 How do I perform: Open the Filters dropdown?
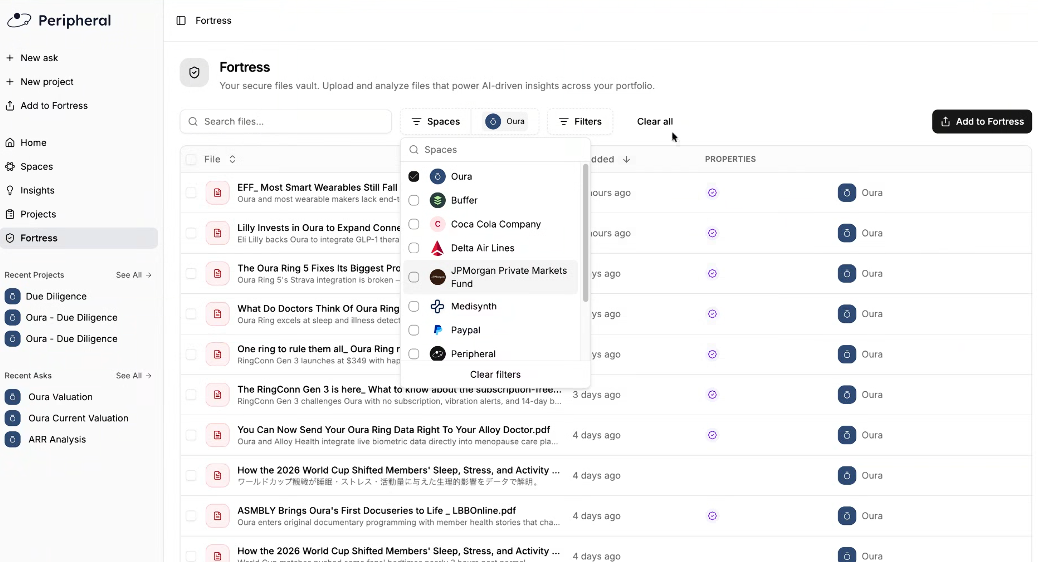[580, 121]
